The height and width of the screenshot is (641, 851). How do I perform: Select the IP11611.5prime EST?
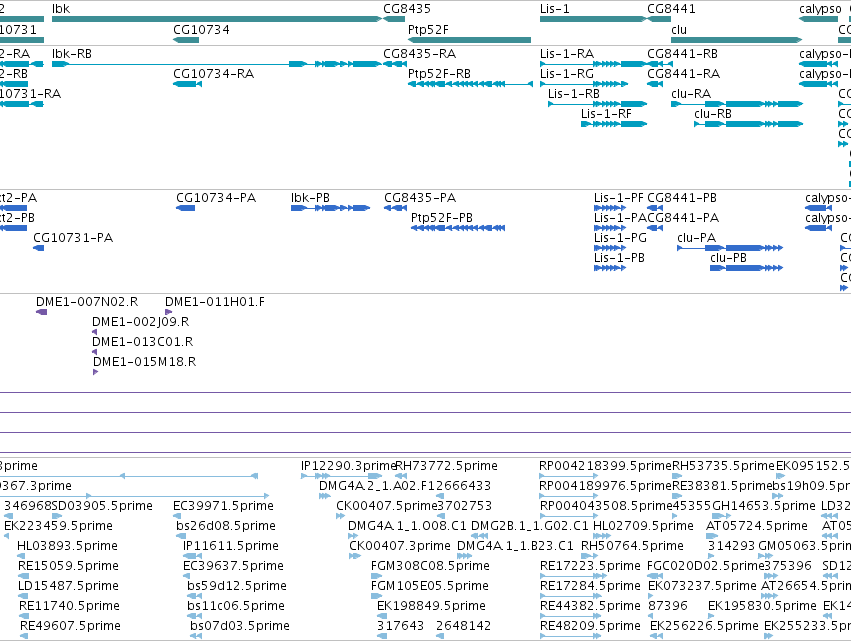click(x=192, y=556)
